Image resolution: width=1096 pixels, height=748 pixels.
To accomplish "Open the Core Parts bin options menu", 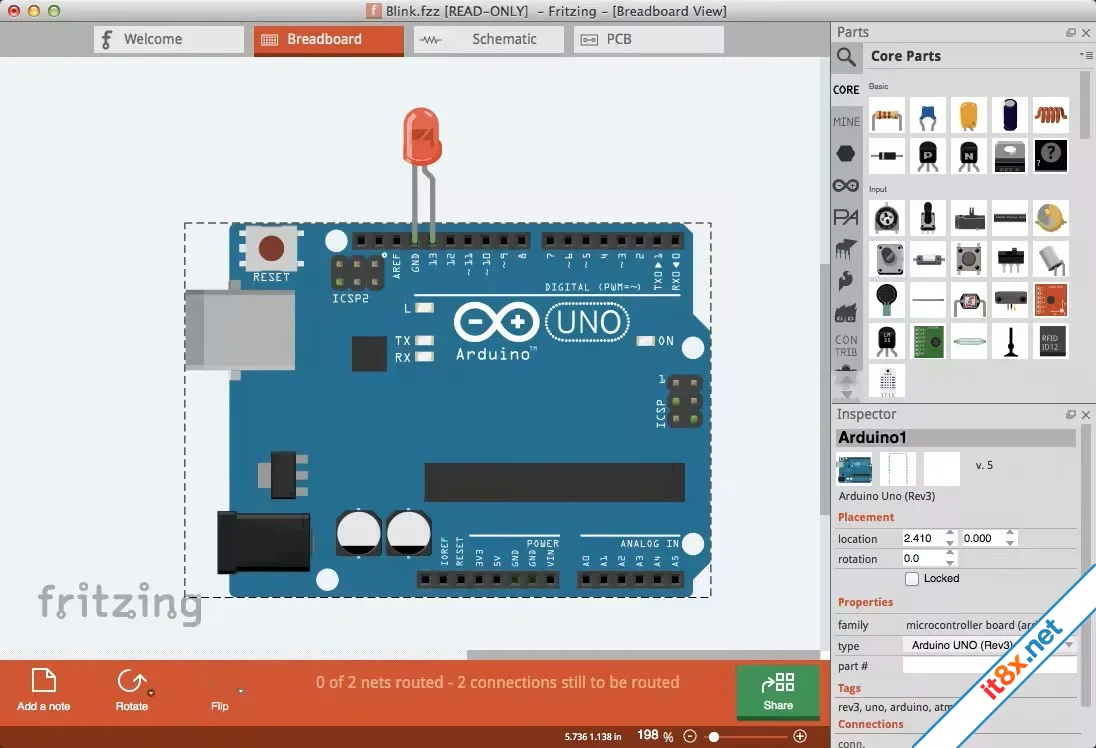I will click(1086, 55).
